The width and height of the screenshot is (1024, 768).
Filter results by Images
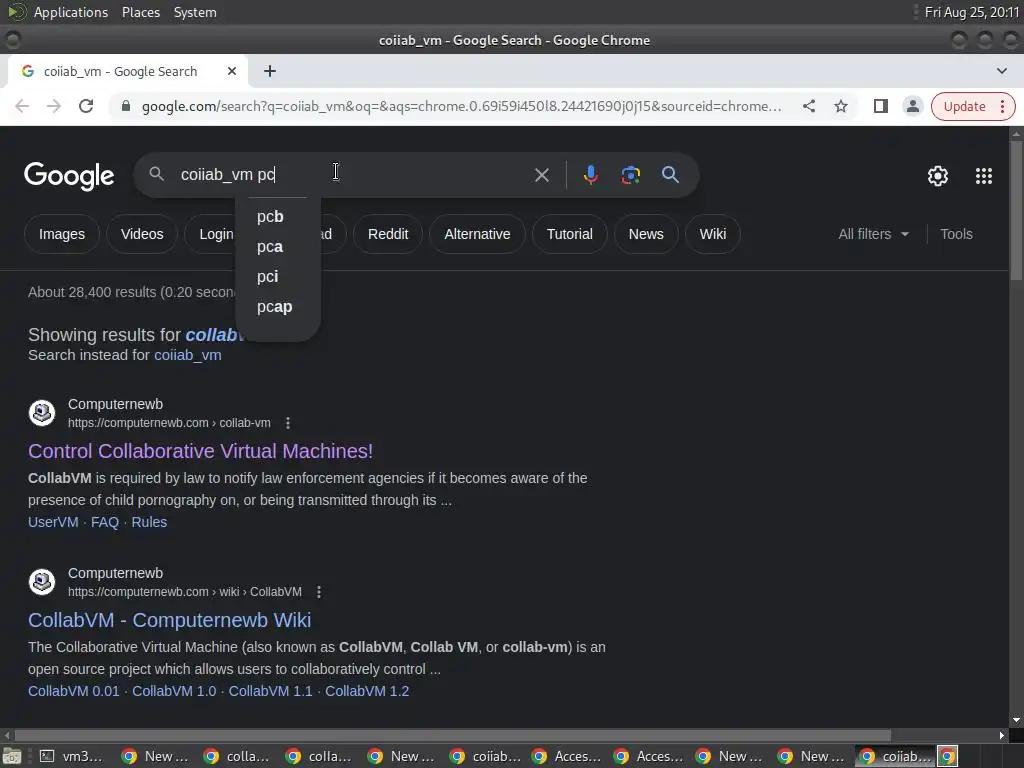[62, 234]
